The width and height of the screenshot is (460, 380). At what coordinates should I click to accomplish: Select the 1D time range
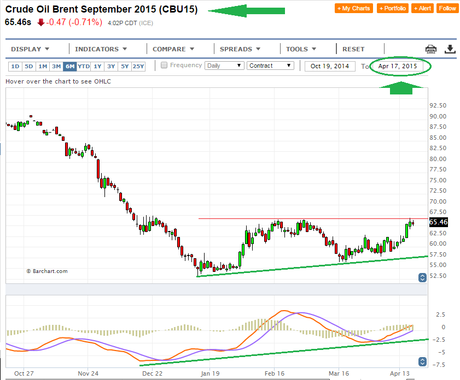pyautogui.click(x=15, y=66)
